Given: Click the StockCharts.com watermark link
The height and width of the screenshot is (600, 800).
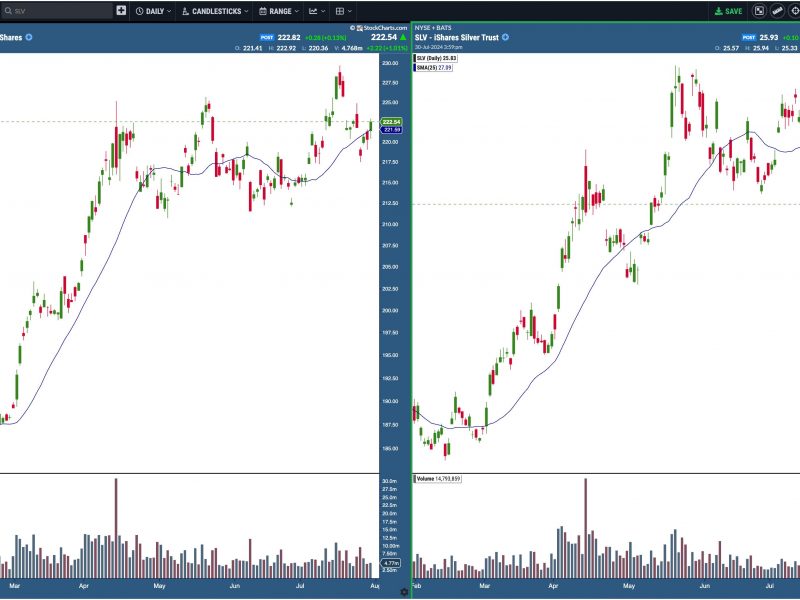Looking at the screenshot, I should point(379,28).
